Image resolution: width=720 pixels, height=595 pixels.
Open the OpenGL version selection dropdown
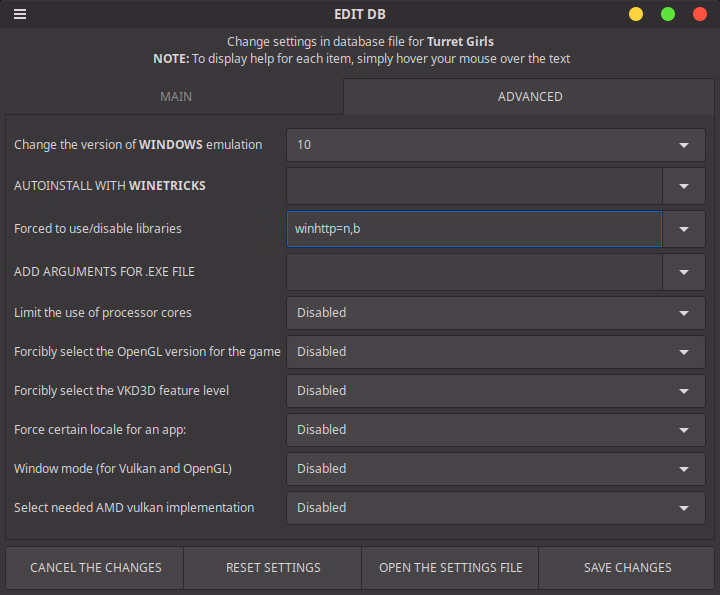coord(496,352)
